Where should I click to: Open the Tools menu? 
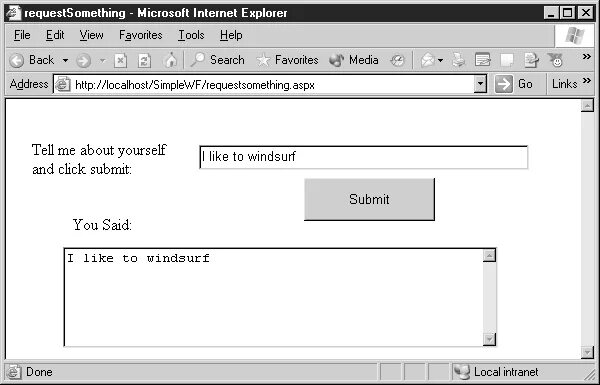(191, 35)
